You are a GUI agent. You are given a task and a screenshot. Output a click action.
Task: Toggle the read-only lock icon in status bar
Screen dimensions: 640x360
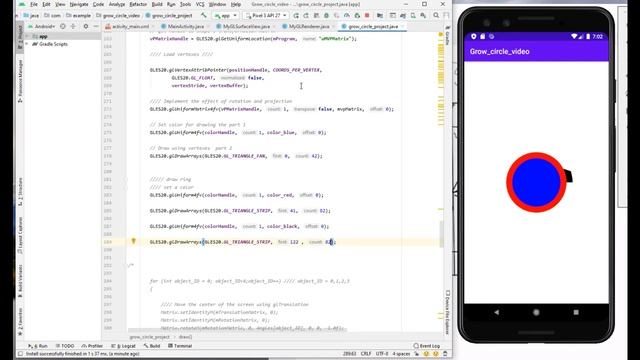[x=416, y=353]
